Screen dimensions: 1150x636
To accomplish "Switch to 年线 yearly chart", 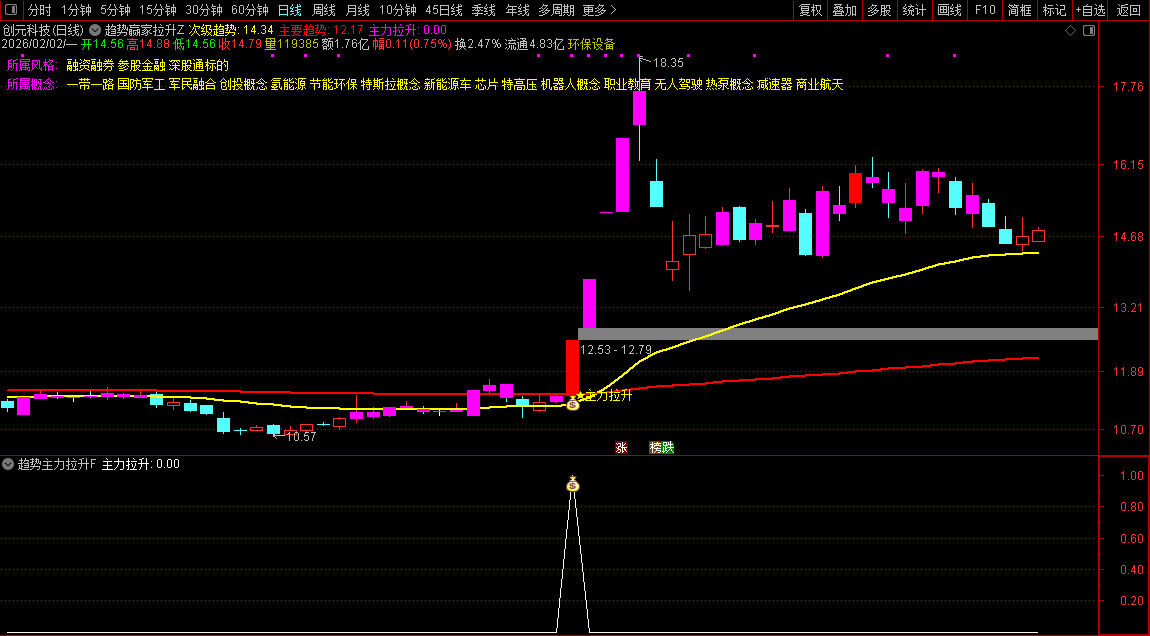I will coord(517,10).
